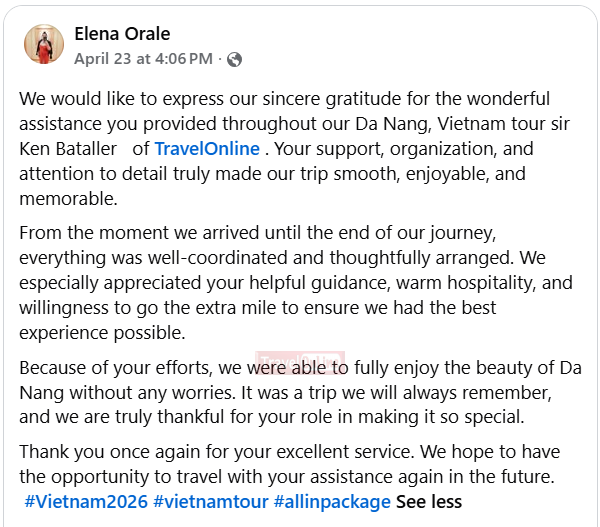This screenshot has height=527, width=600.
Task: Open the TravelOnline page mention
Action: [207, 148]
